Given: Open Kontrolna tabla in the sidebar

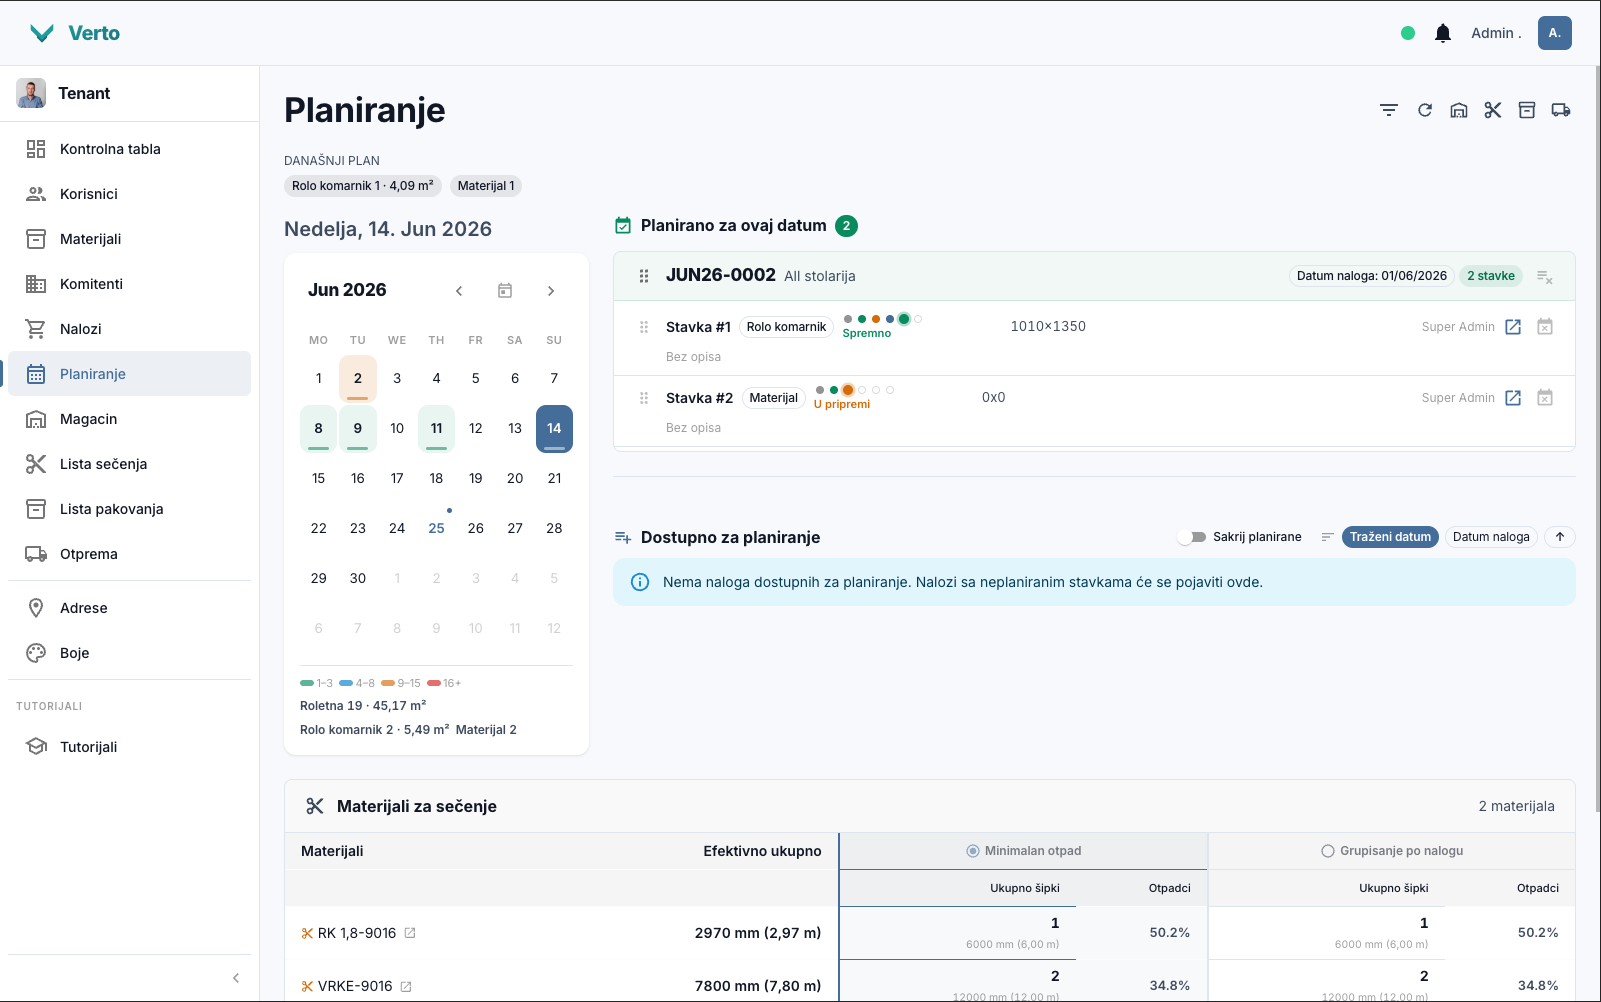Looking at the screenshot, I should (129, 149).
